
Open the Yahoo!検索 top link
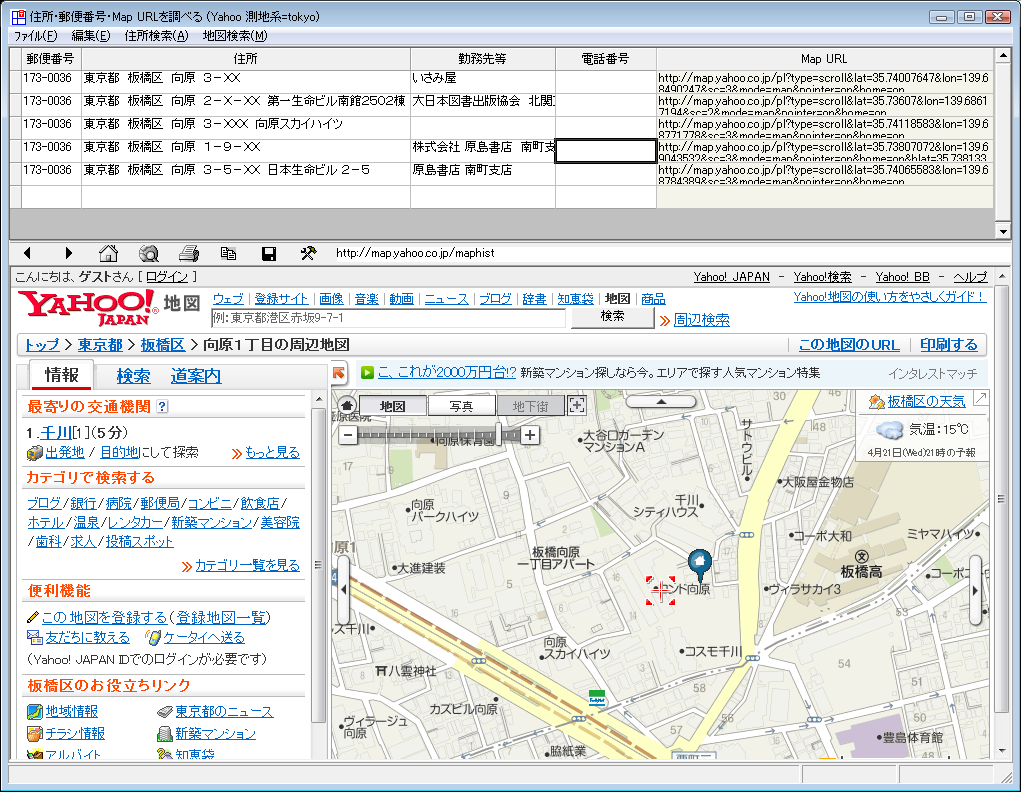pos(822,277)
